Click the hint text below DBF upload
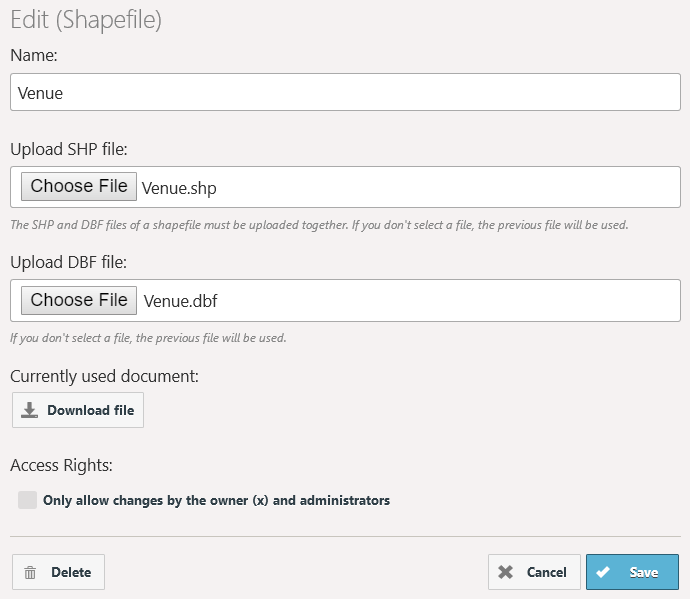 (148, 338)
